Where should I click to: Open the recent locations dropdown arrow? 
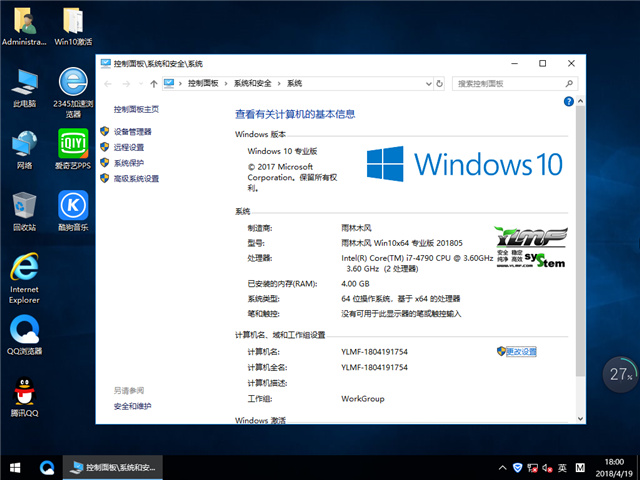(141, 84)
